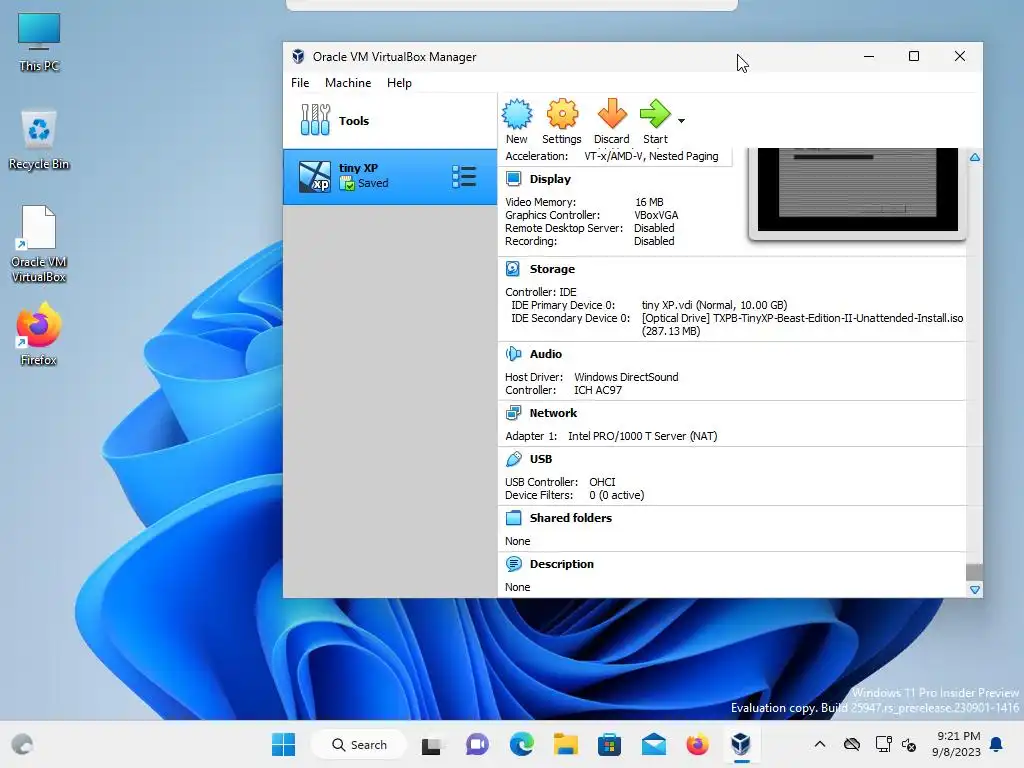
Task: Open the tiny XP machine menu icon
Action: (464, 177)
